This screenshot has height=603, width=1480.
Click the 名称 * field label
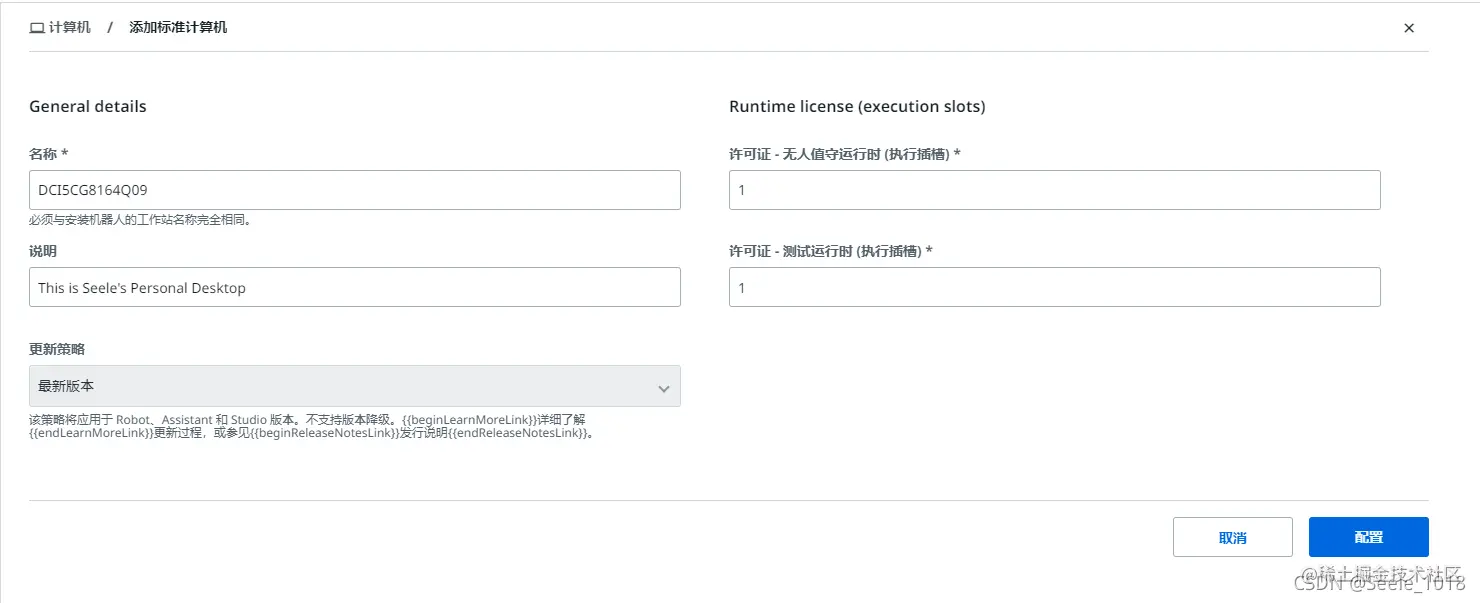click(49, 154)
